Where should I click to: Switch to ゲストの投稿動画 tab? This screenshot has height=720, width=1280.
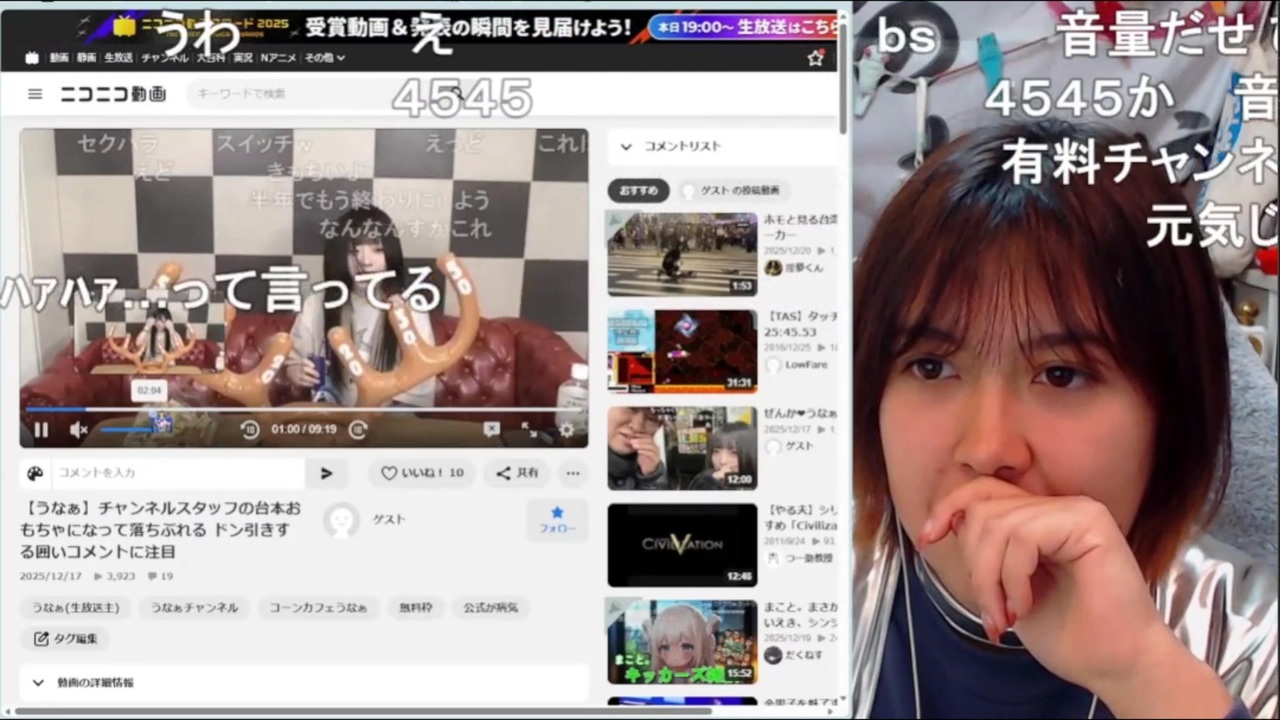(x=734, y=190)
